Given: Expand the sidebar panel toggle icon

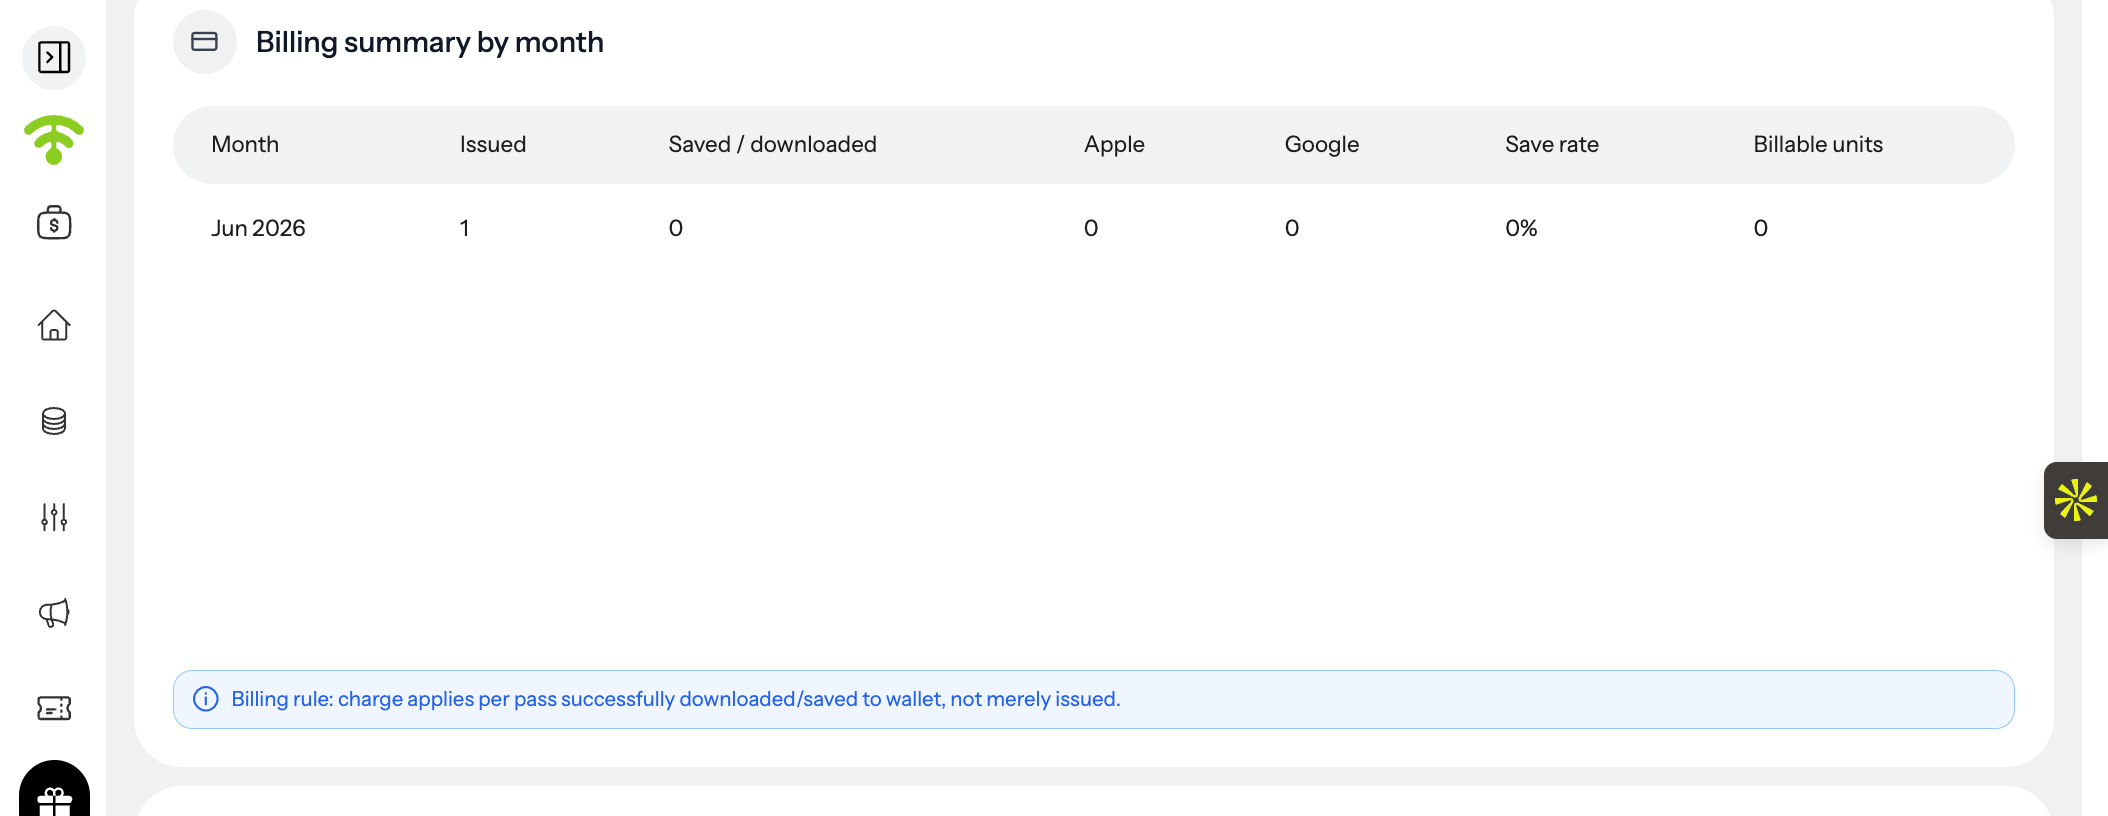Looking at the screenshot, I should point(54,57).
